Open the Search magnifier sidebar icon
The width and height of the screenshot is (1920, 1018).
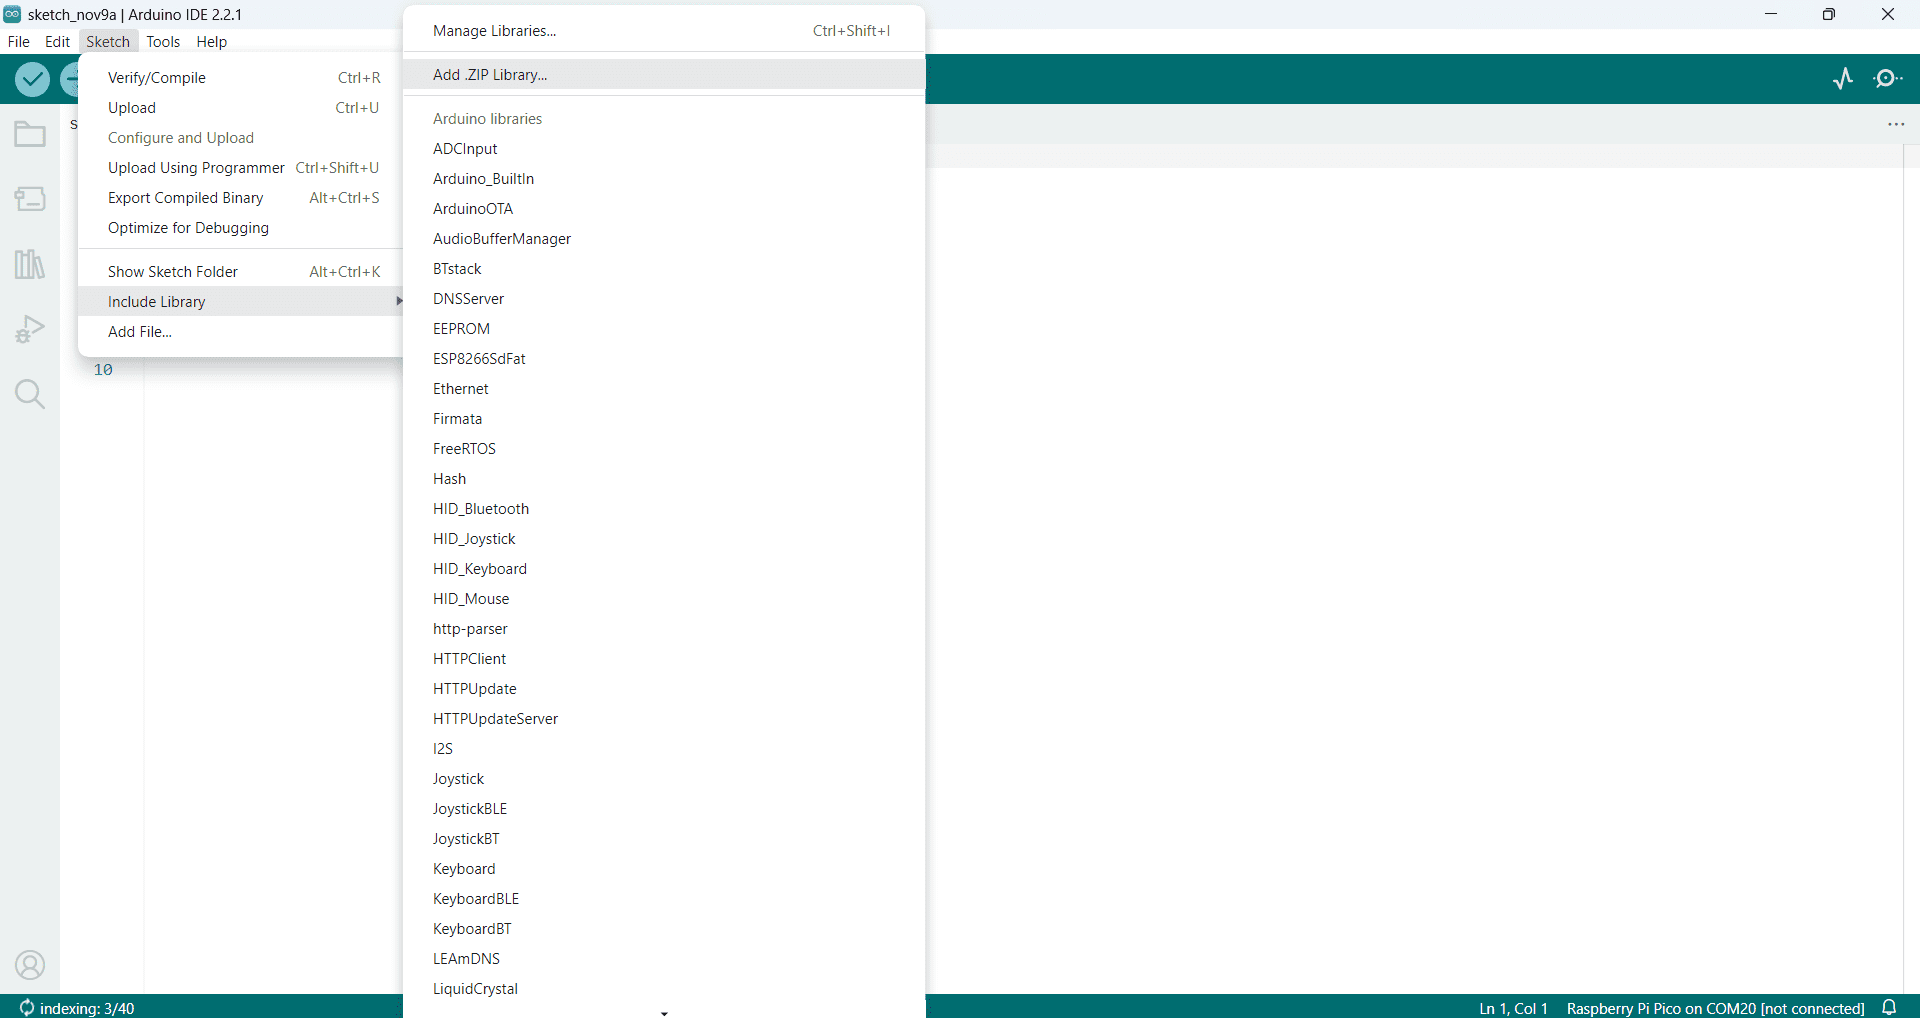click(x=30, y=394)
